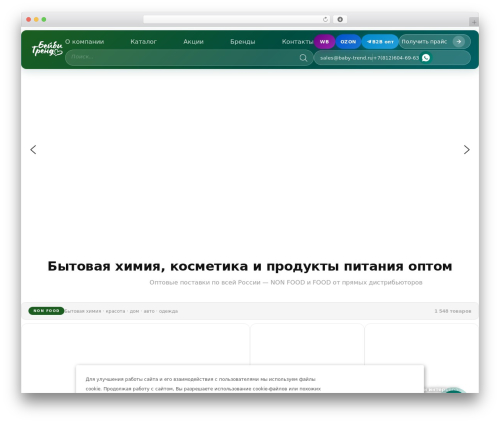Click the B2B опт Telegram button
This screenshot has height=423, width=500.
click(x=380, y=42)
